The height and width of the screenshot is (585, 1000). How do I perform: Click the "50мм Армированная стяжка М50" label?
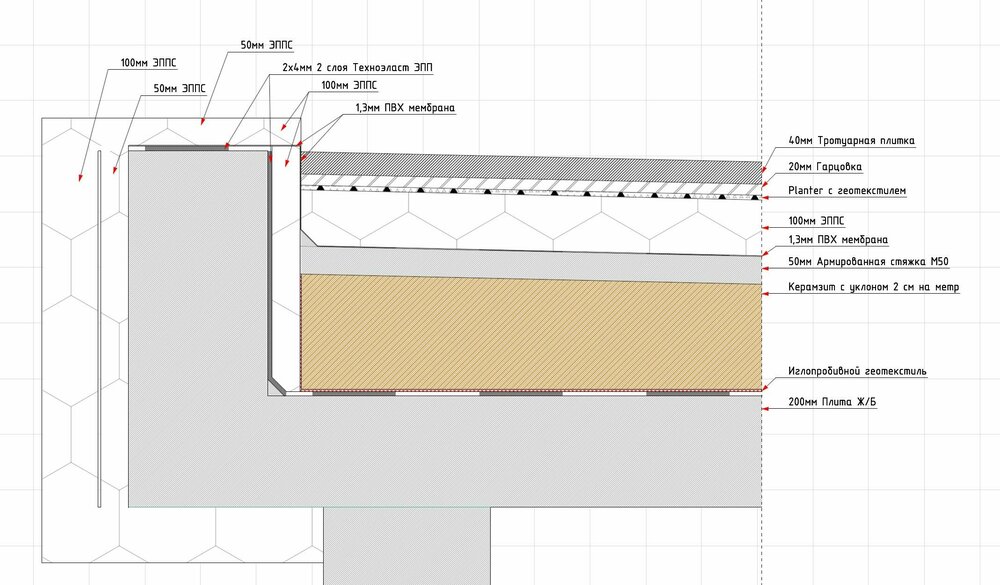[x=868, y=262]
